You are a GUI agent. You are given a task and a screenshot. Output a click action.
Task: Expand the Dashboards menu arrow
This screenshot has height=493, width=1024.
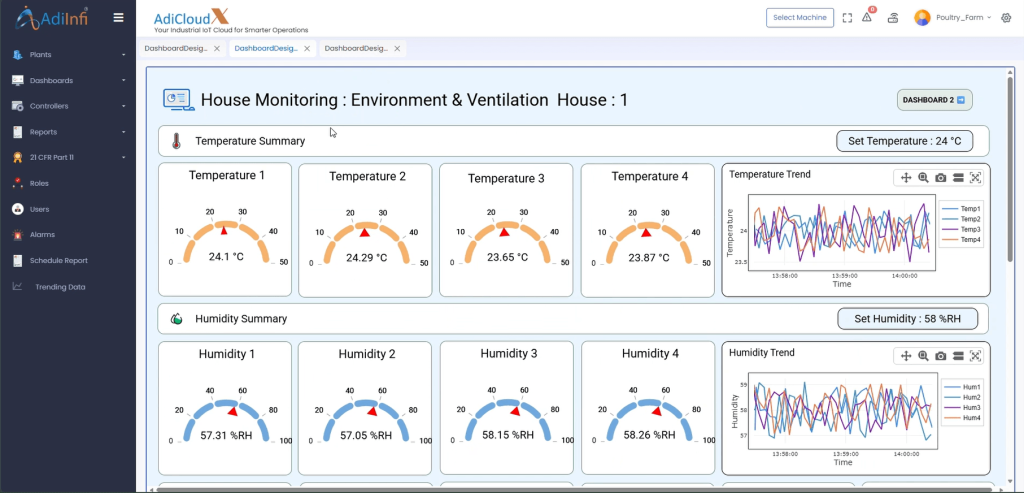point(123,80)
